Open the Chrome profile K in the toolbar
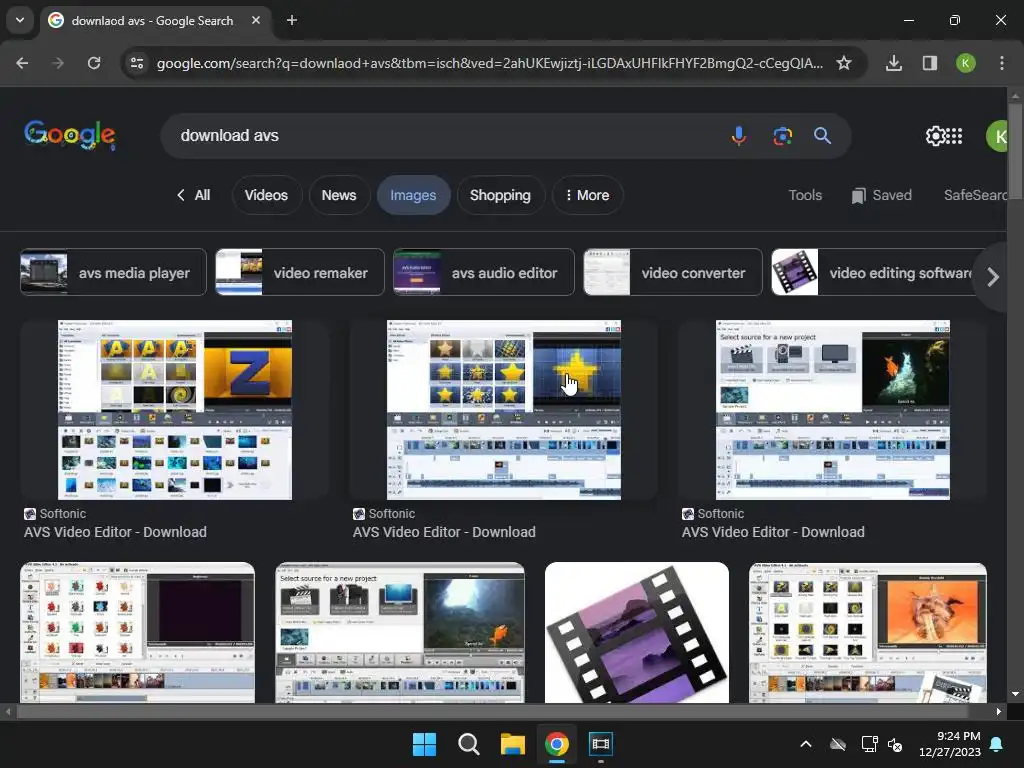Image resolution: width=1024 pixels, height=768 pixels. click(965, 63)
